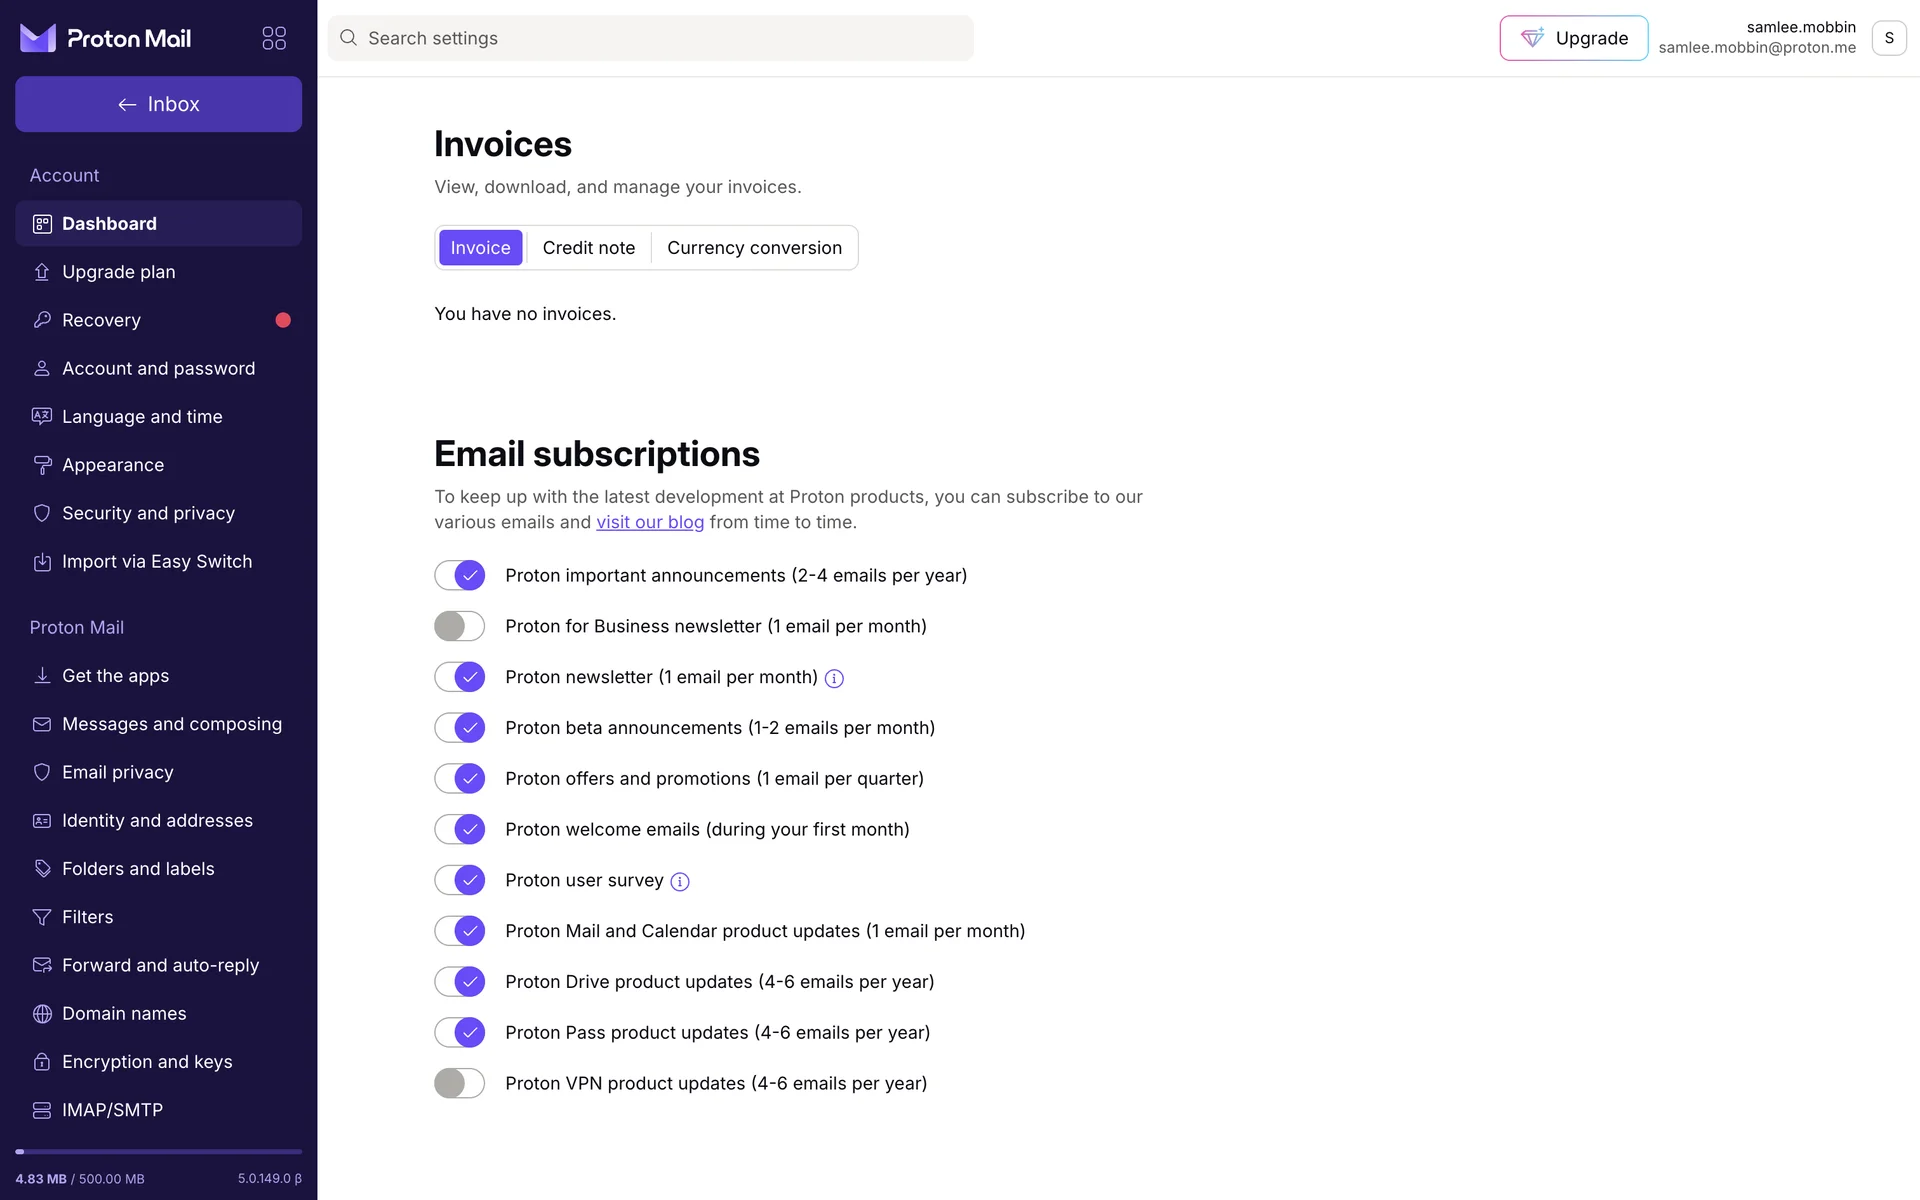Image resolution: width=1920 pixels, height=1200 pixels.
Task: Click the storage usage progress bar
Action: [158, 1152]
